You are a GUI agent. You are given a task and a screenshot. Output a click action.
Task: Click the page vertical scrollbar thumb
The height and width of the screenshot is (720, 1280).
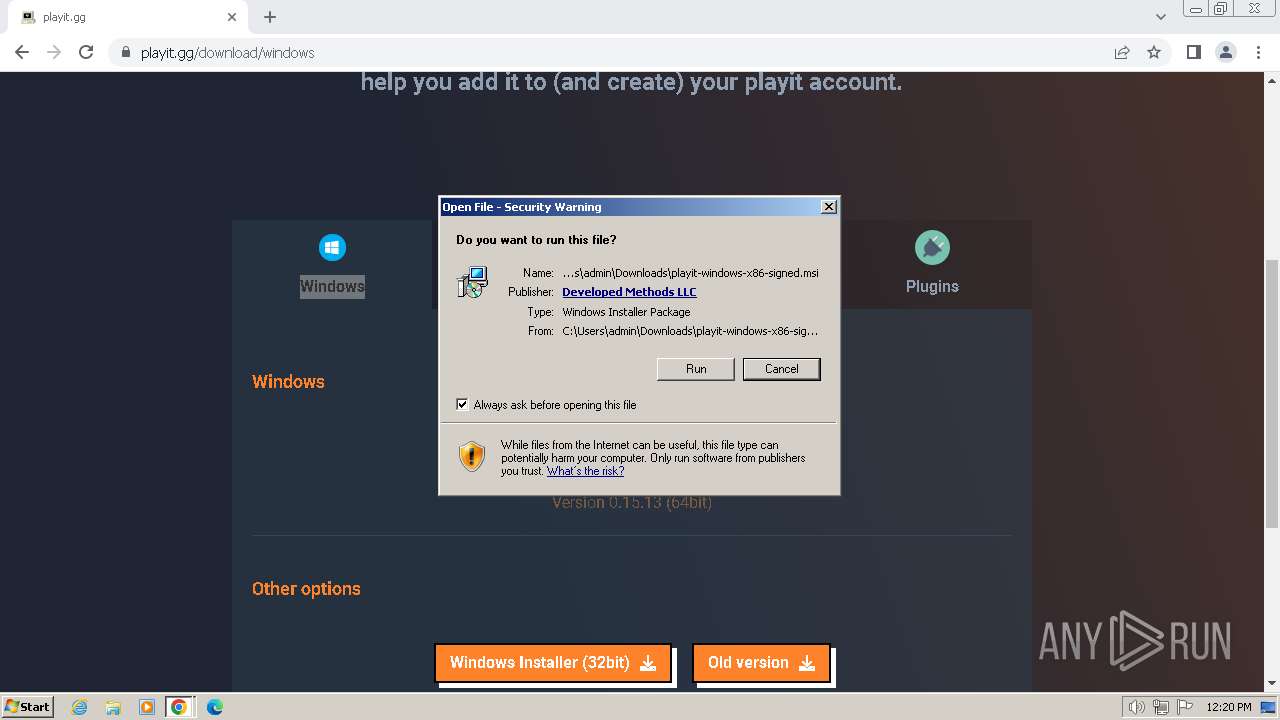[1271, 393]
